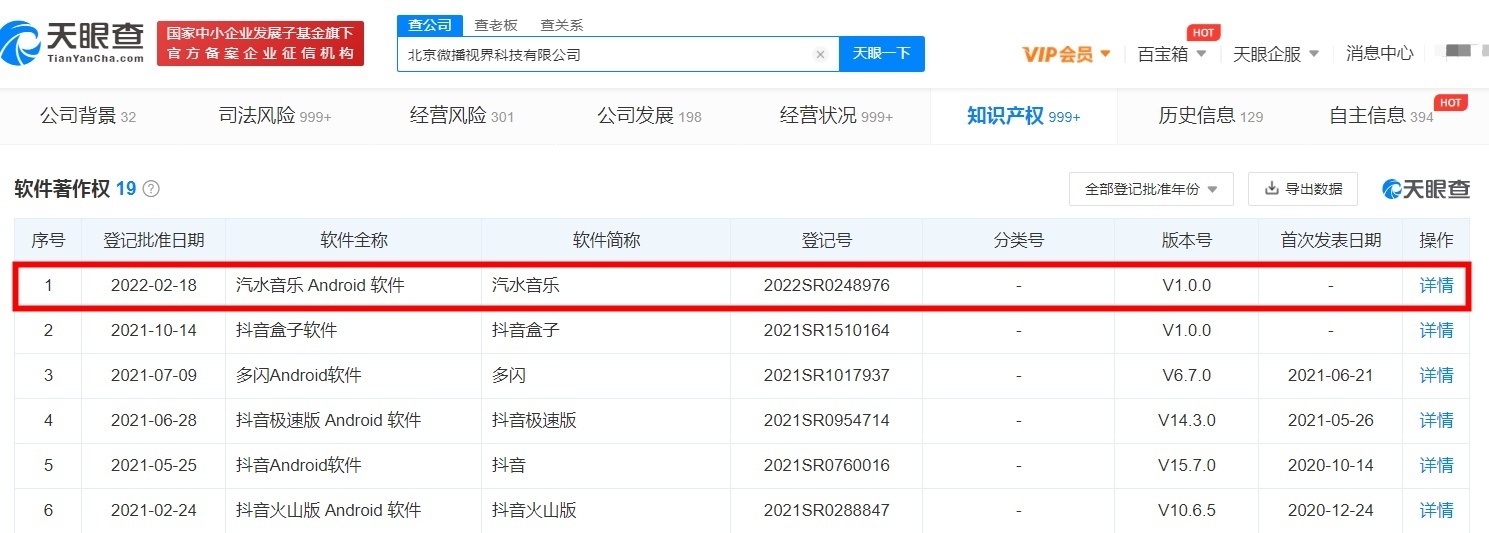Open 详情 for 抖音火山版 Android 软件
1489x533 pixels.
click(x=1437, y=510)
